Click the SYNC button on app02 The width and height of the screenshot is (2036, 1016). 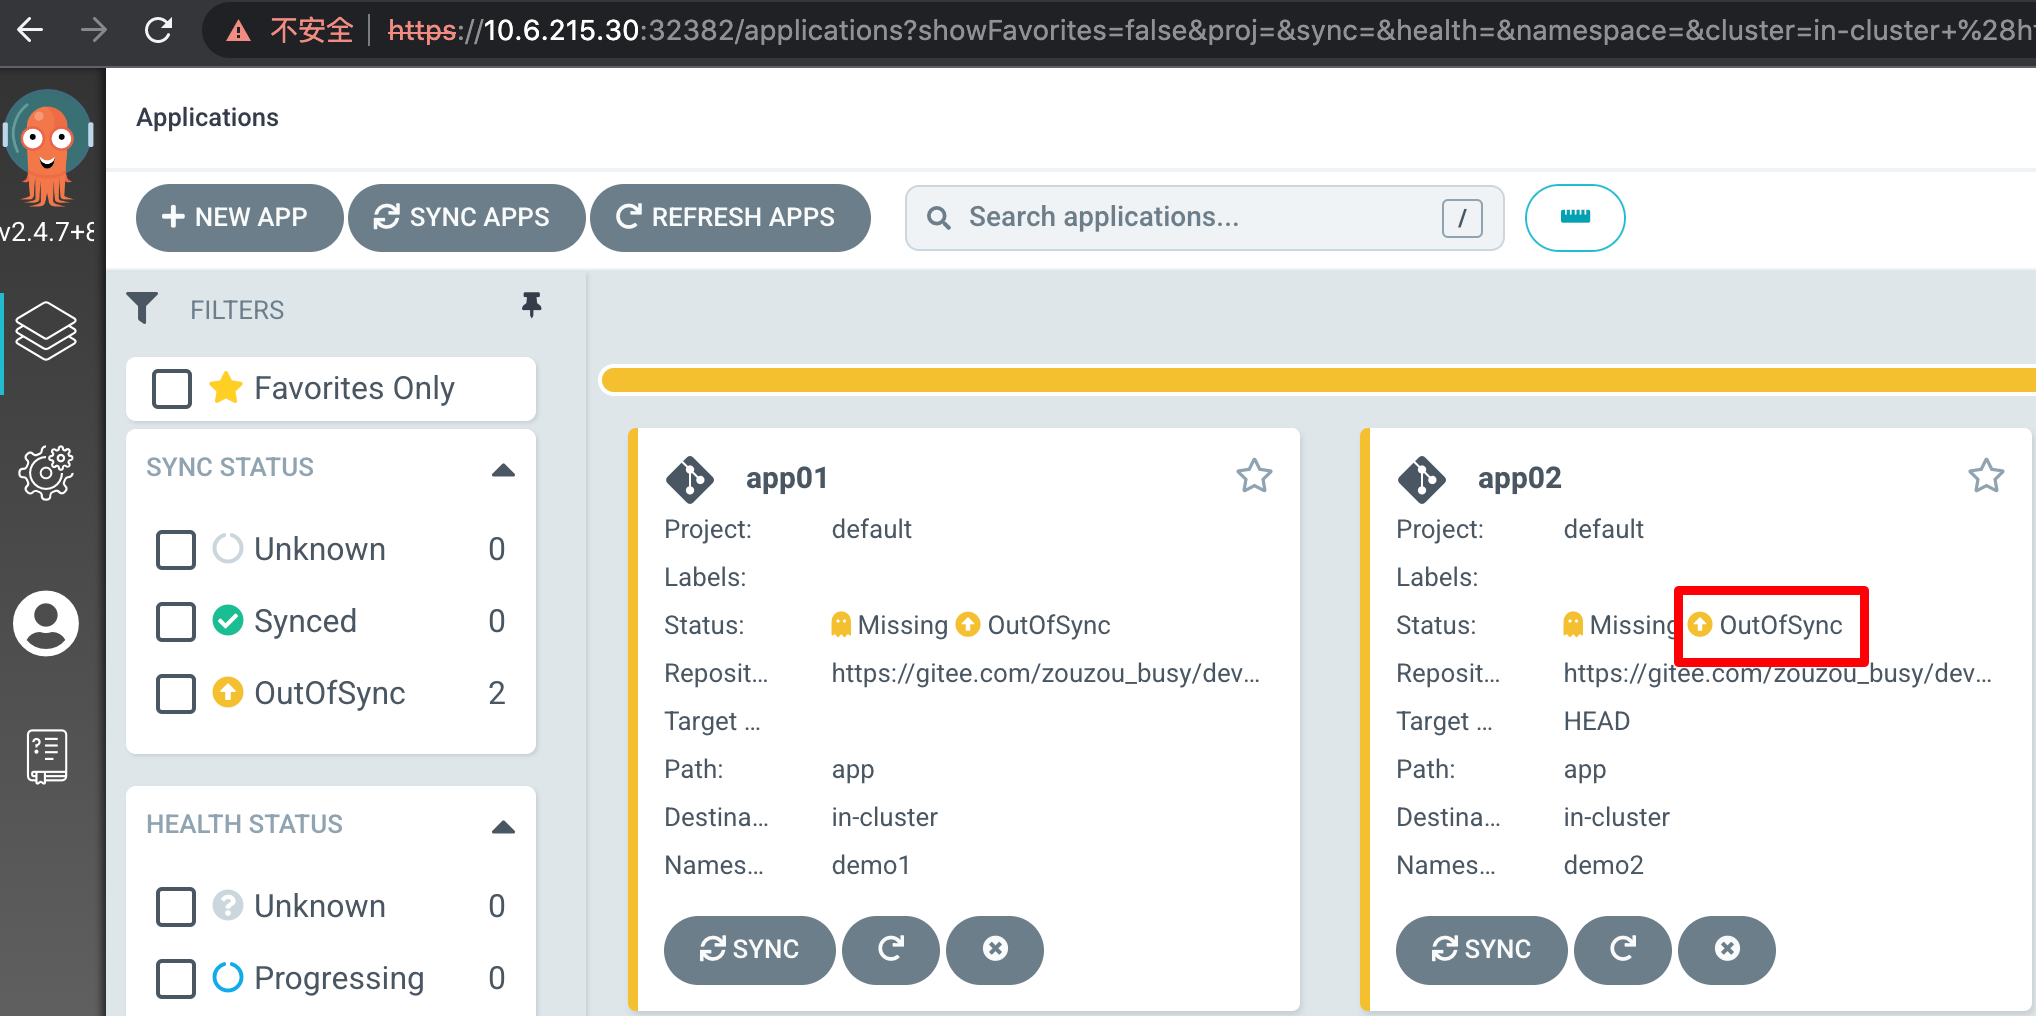1482,949
